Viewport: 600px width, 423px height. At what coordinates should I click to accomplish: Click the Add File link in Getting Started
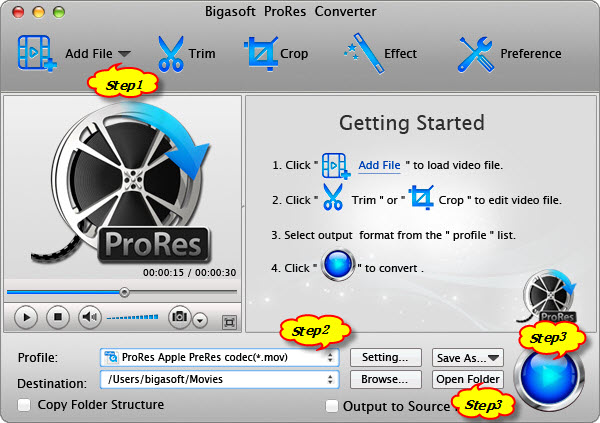[379, 165]
